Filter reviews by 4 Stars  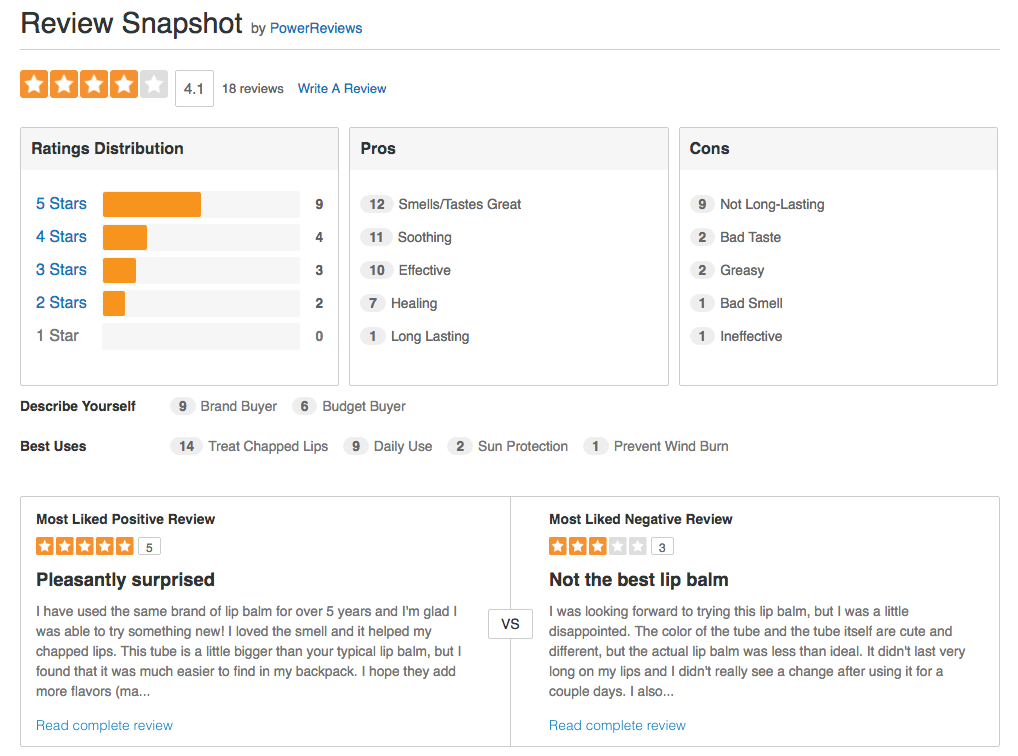61,237
